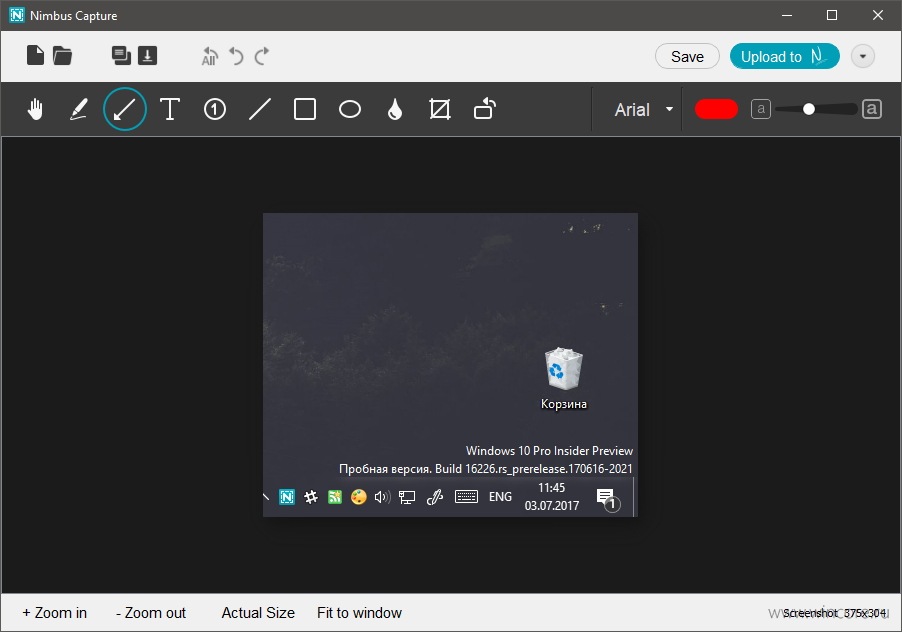Click the small letter size icon
902x632 pixels.
pos(761,109)
